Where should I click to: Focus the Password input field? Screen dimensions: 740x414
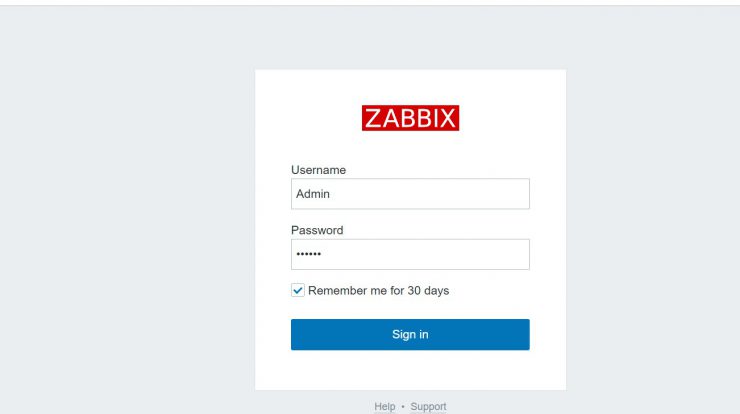tap(410, 254)
